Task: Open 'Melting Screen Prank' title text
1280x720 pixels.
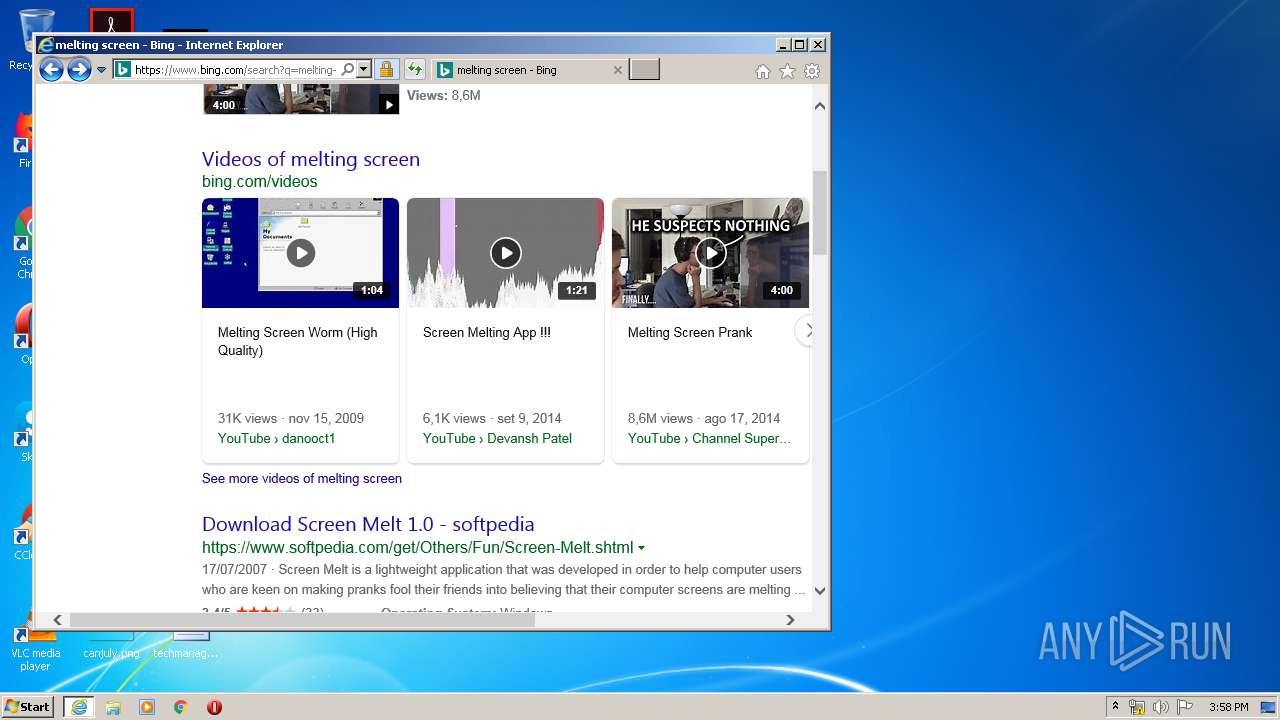Action: [690, 332]
